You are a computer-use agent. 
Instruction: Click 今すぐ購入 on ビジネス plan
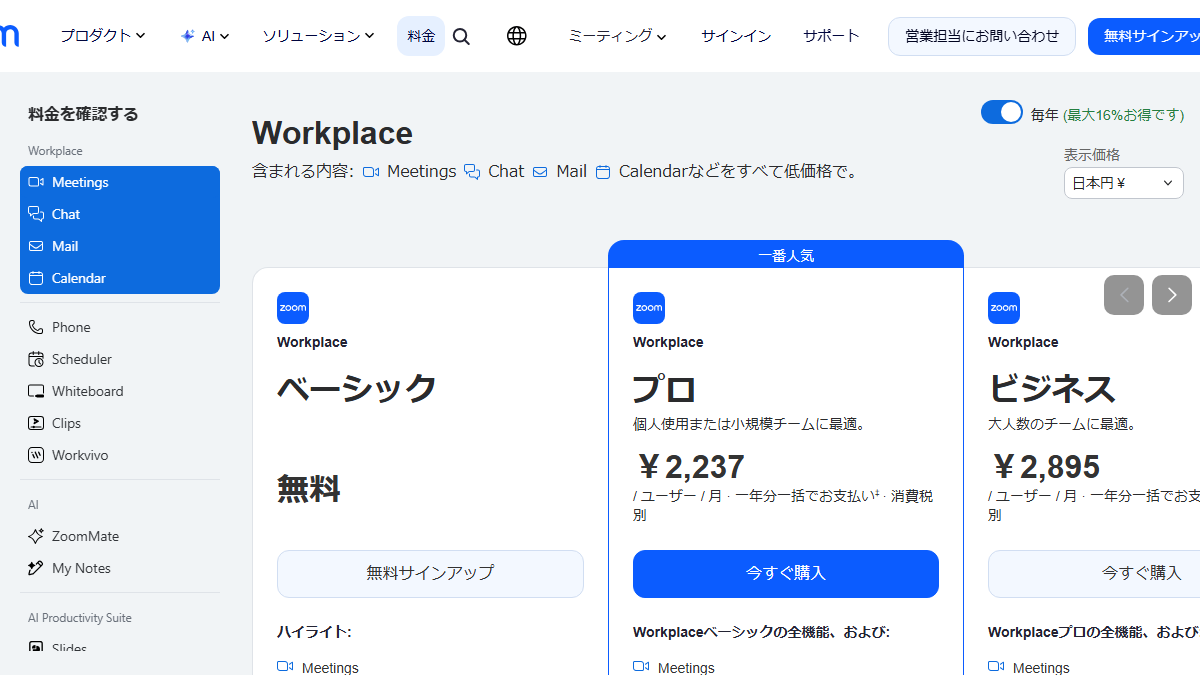tap(1094, 574)
